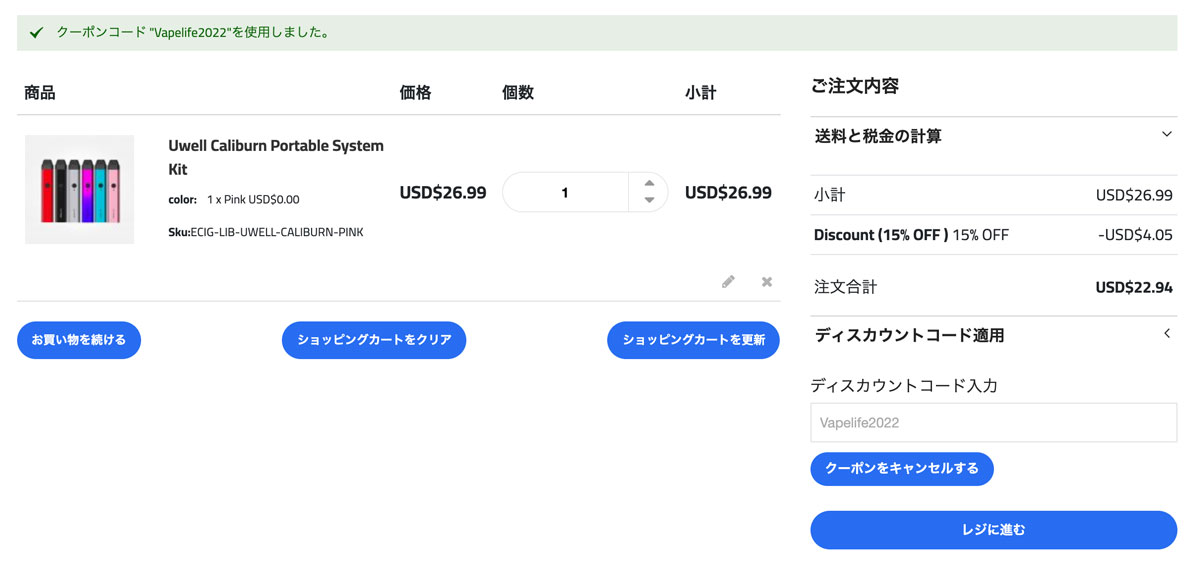Image resolution: width=1200 pixels, height=568 pixels.
Task: Increase quantity with the up arrow
Action: coord(649,183)
